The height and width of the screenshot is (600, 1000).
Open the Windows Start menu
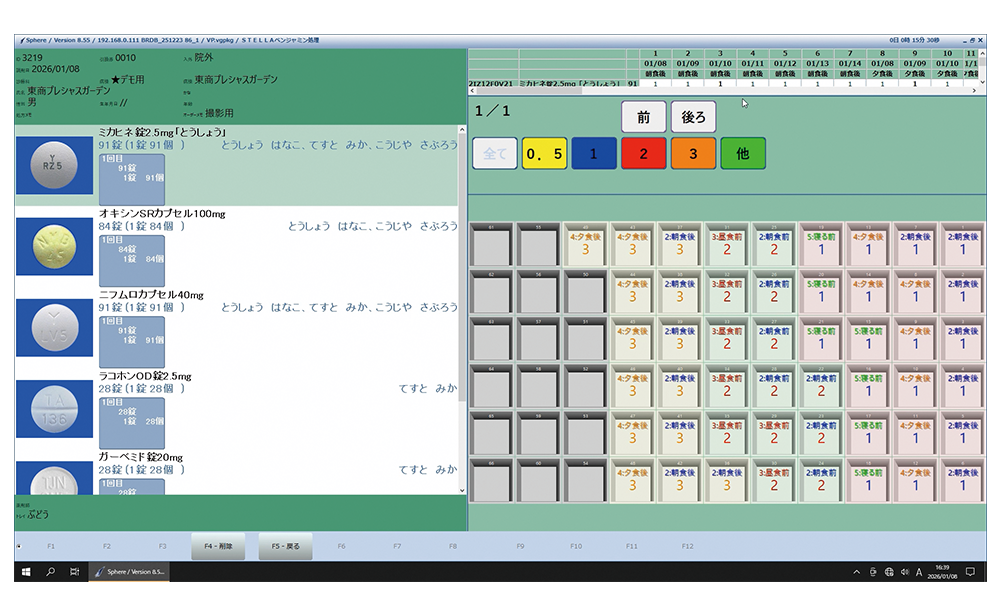click(26, 572)
